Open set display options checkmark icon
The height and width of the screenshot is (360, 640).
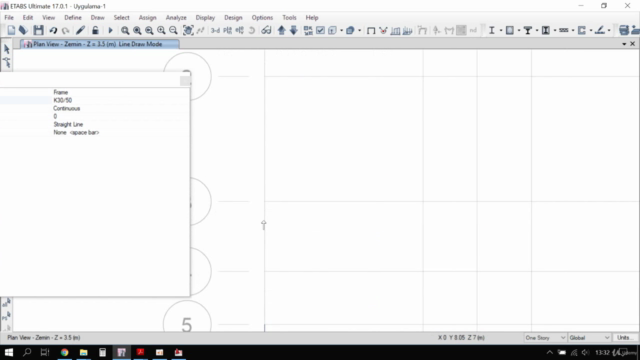(x=320, y=30)
